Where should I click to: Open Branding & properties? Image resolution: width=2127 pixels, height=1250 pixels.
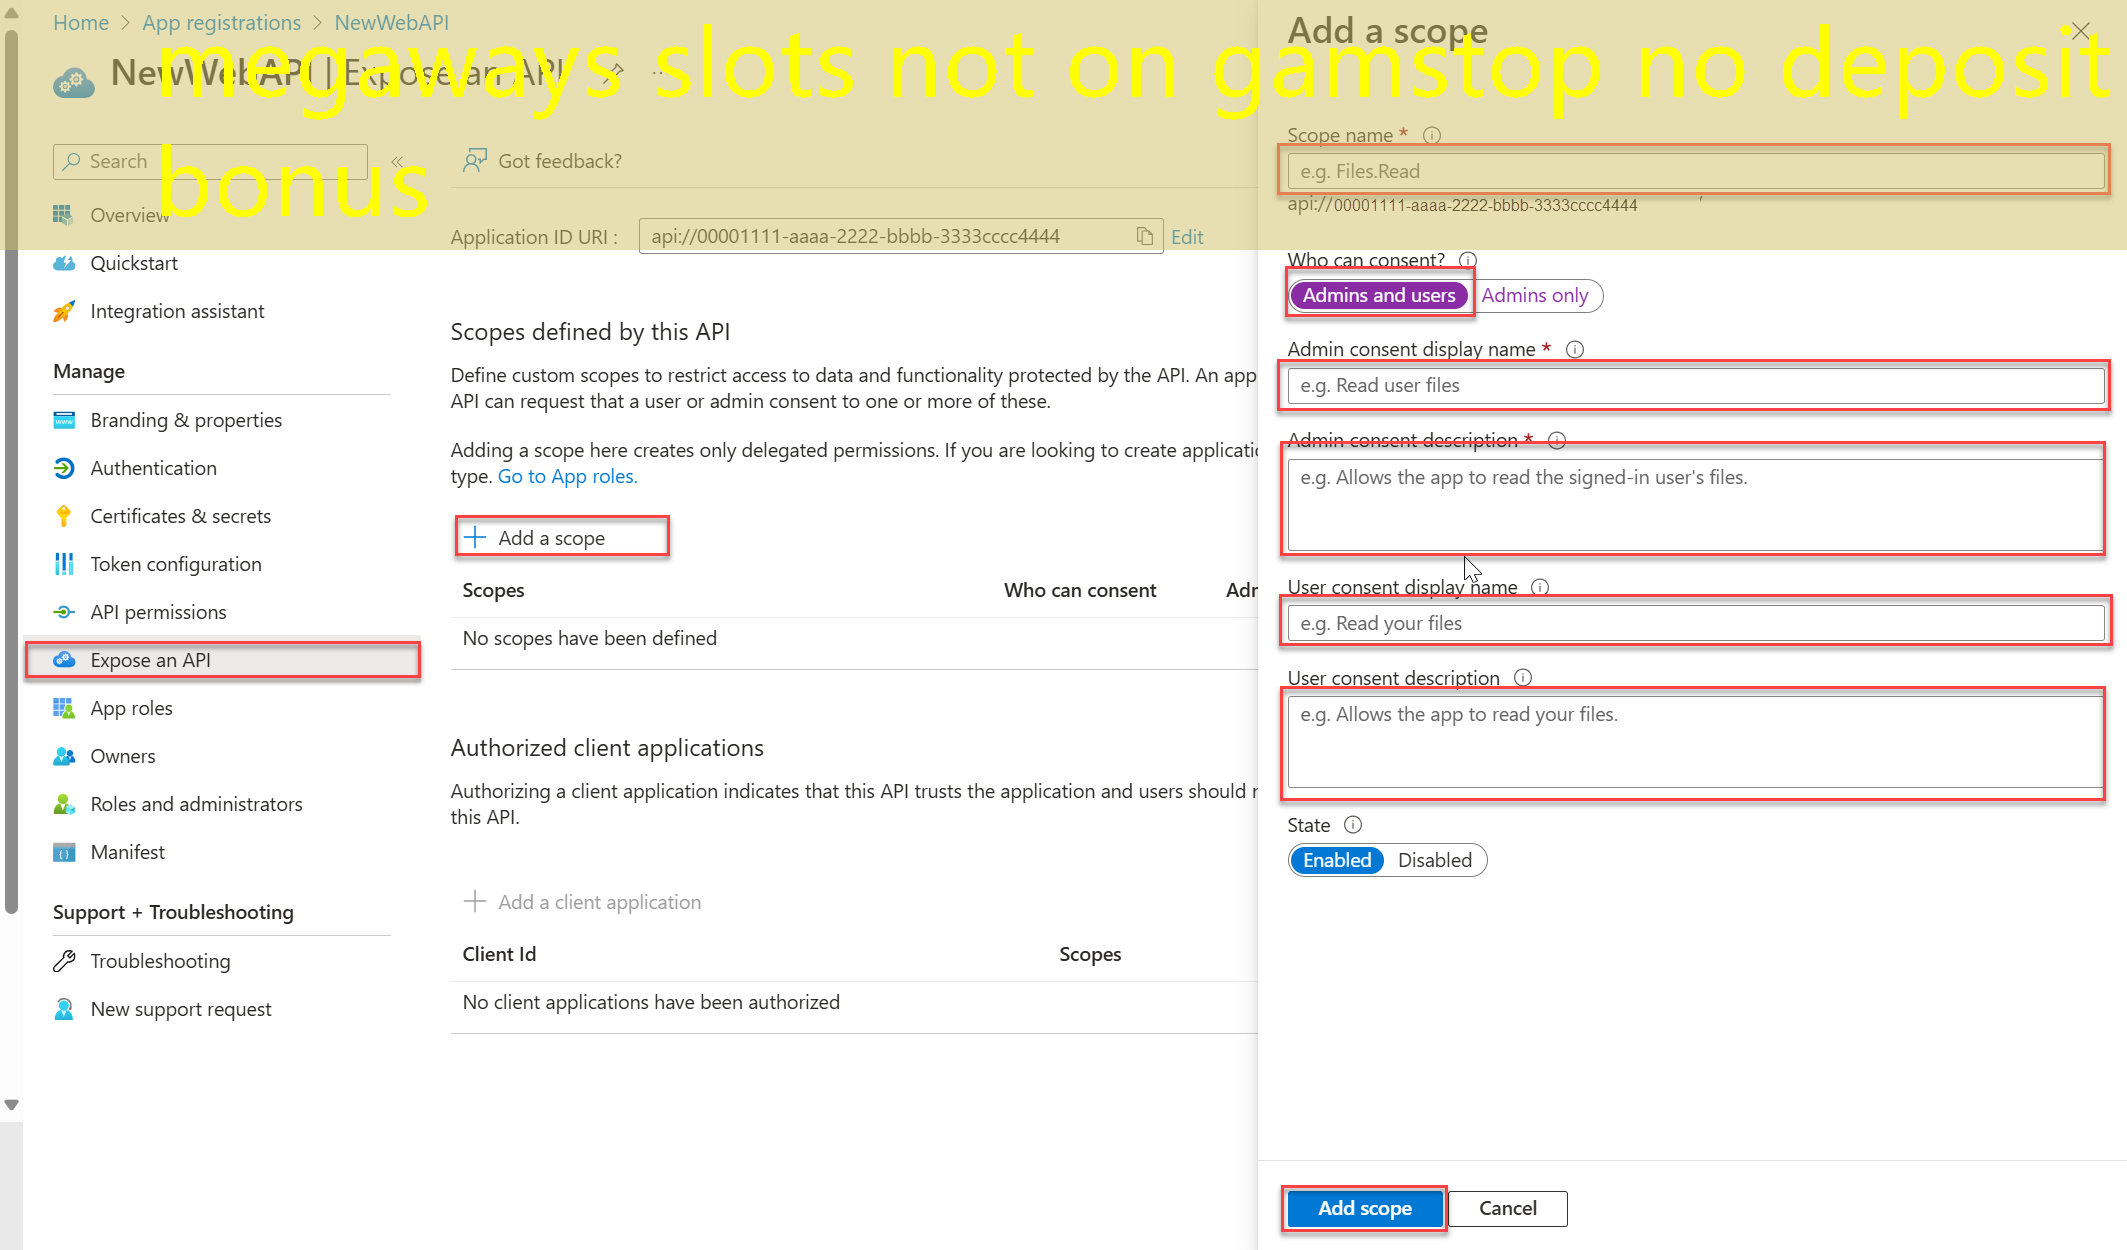coord(186,419)
